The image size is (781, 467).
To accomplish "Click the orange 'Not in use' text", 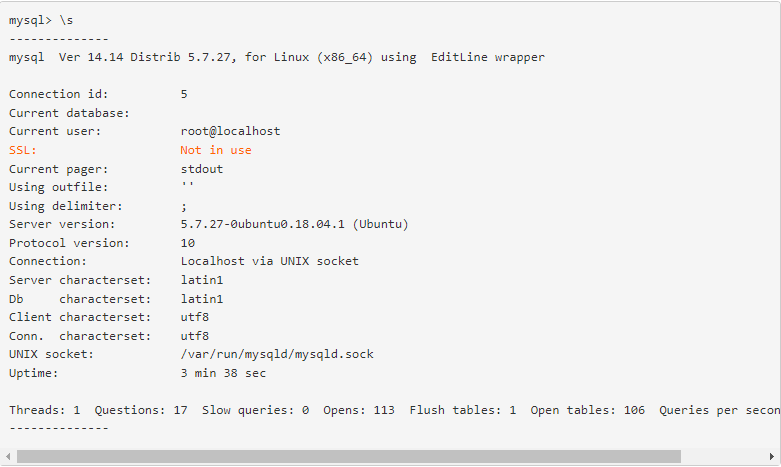I will click(x=216, y=150).
